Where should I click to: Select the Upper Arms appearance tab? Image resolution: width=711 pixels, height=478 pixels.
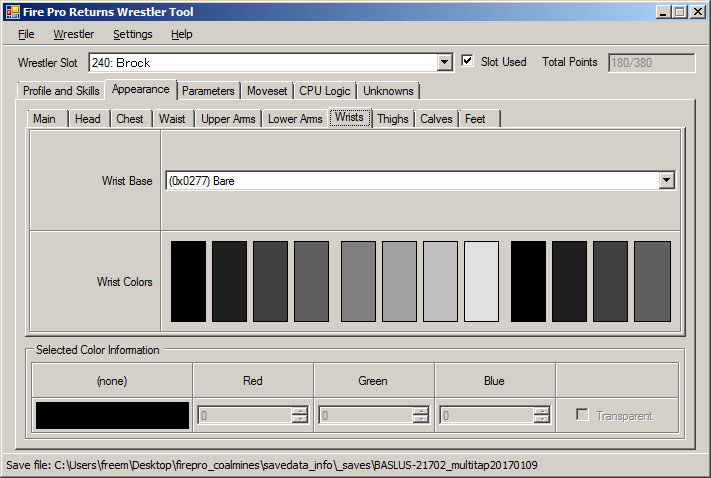[228, 119]
